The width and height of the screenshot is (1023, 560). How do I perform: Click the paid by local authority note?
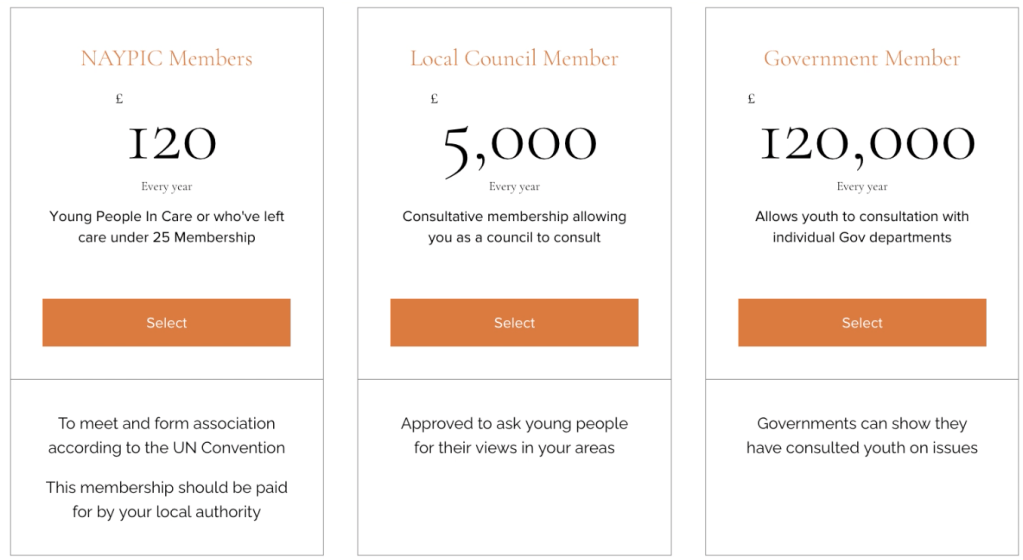point(166,500)
